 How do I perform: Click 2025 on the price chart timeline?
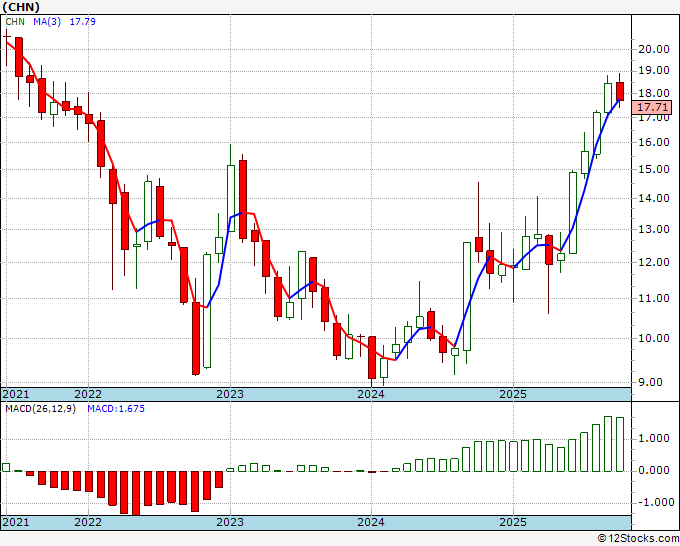click(x=513, y=394)
